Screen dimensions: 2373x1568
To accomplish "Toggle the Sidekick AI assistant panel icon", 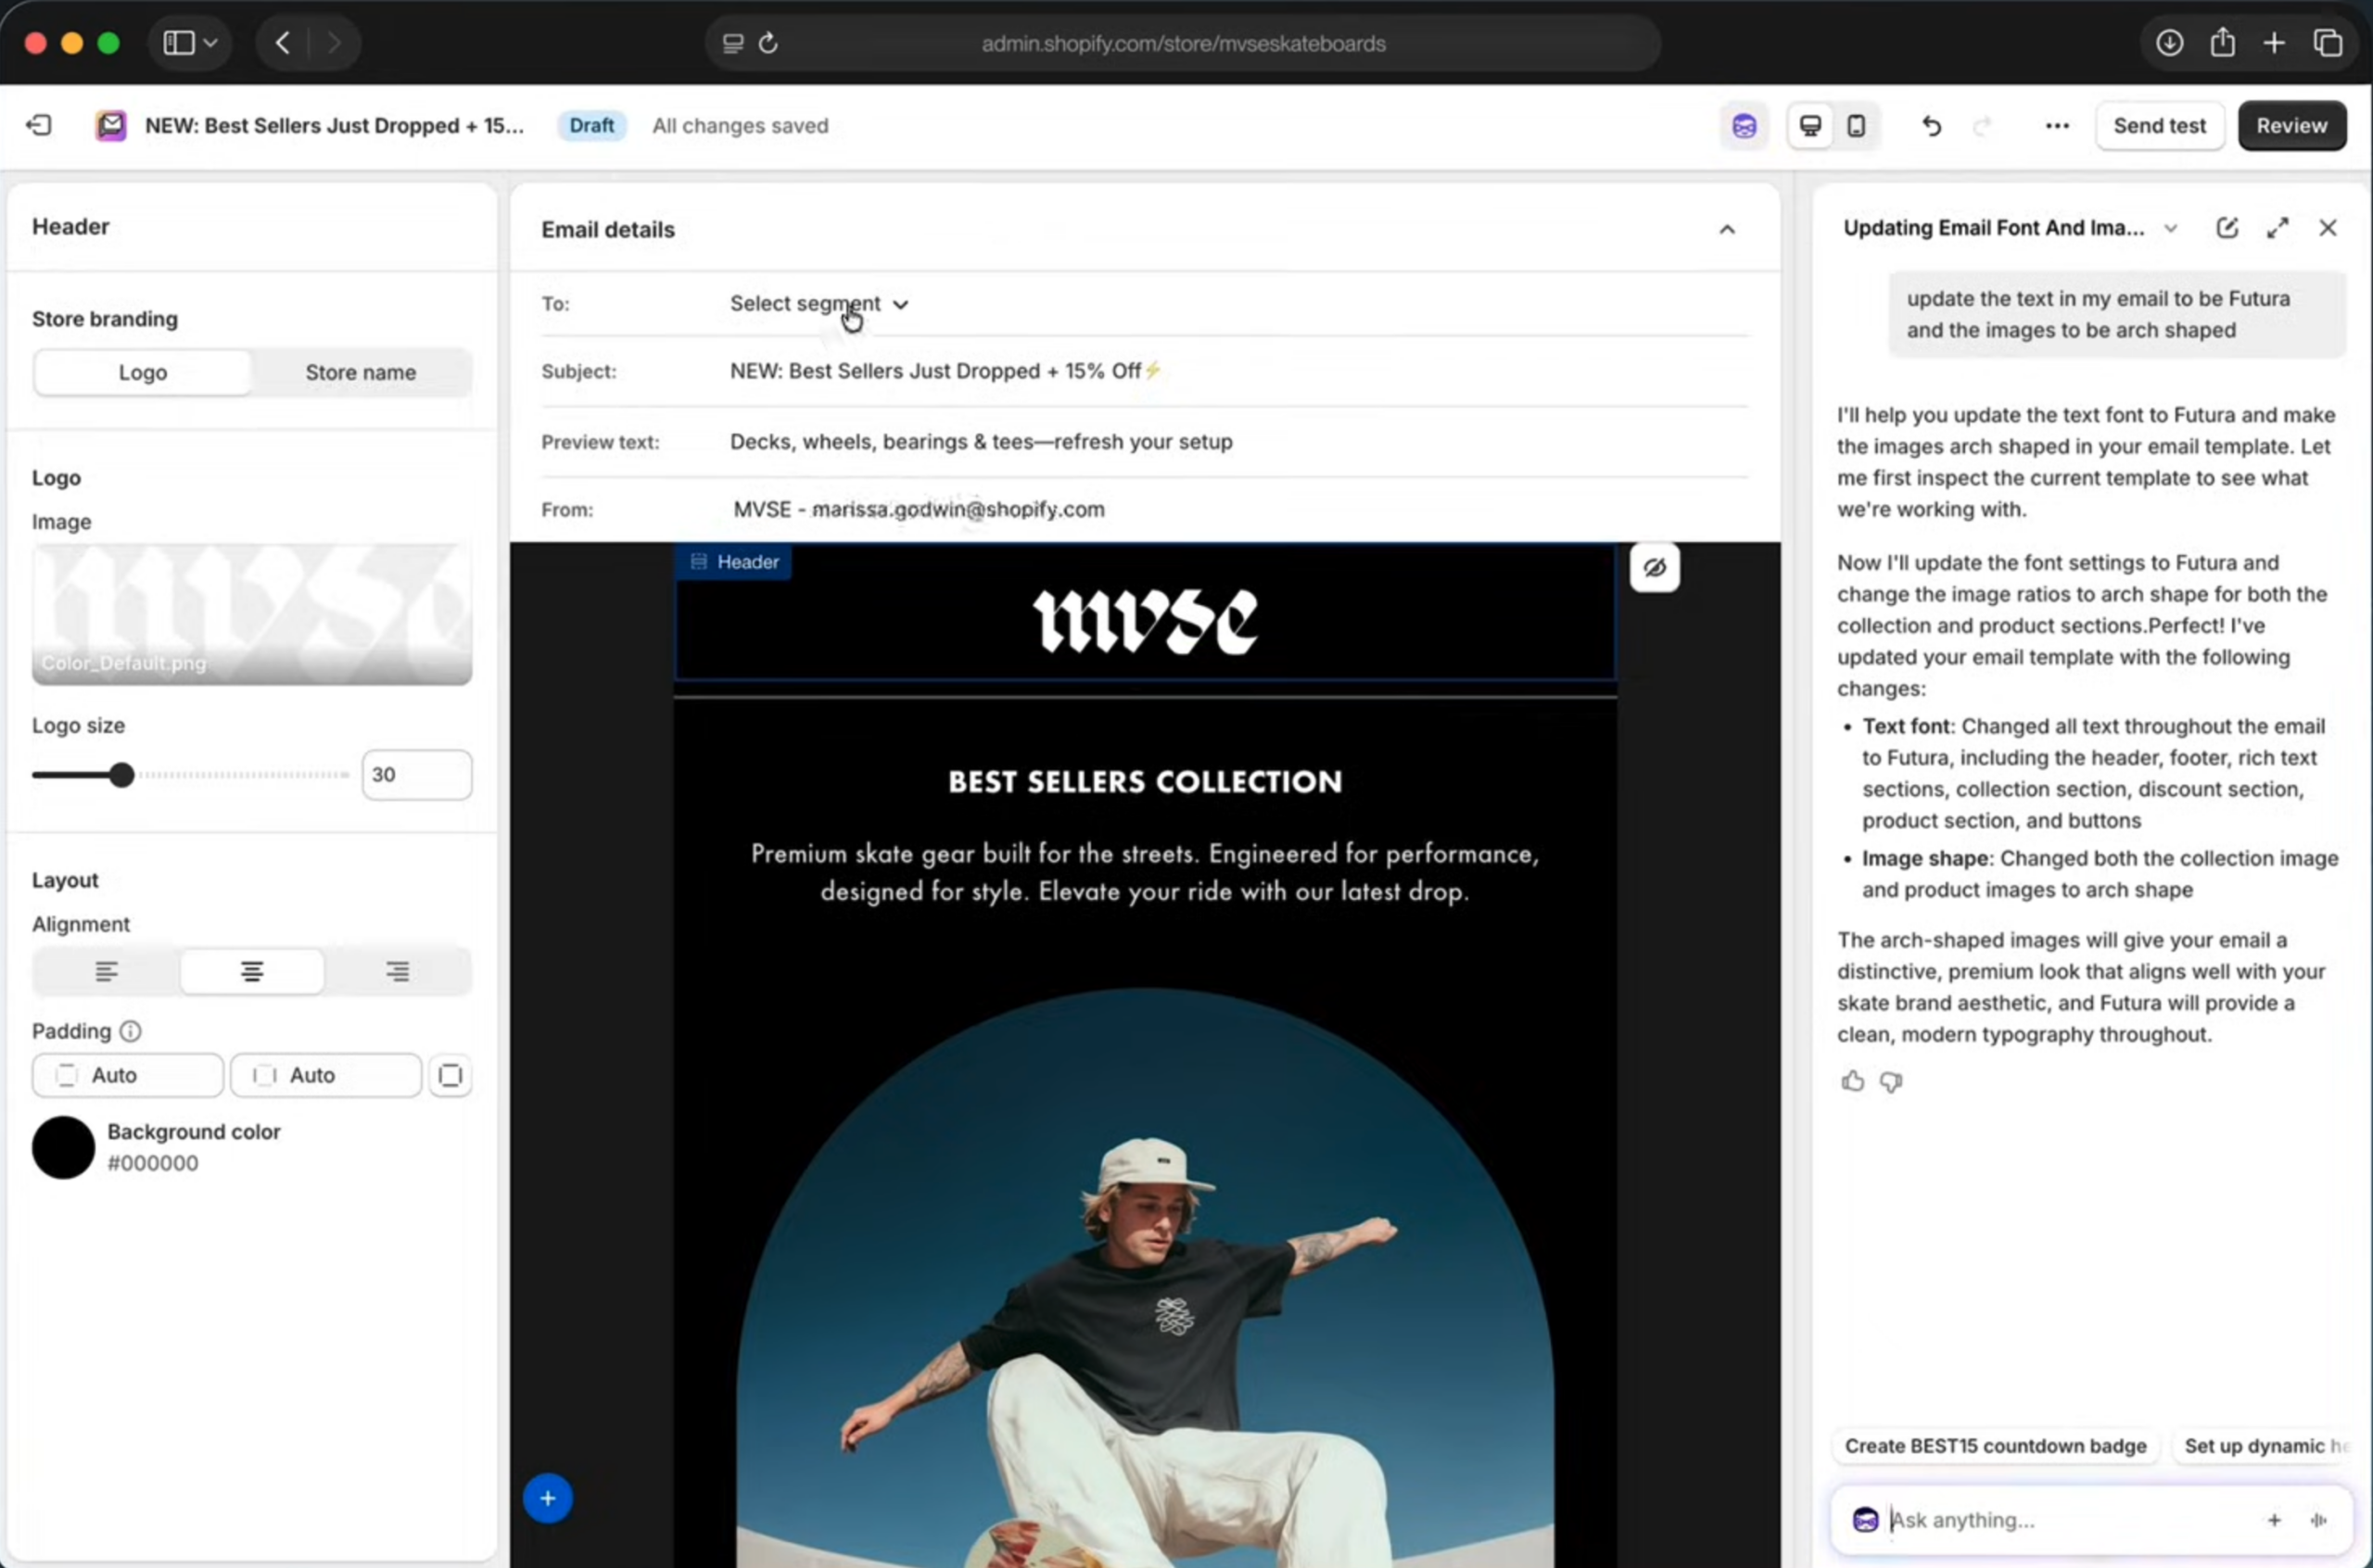I will click(x=1744, y=126).
